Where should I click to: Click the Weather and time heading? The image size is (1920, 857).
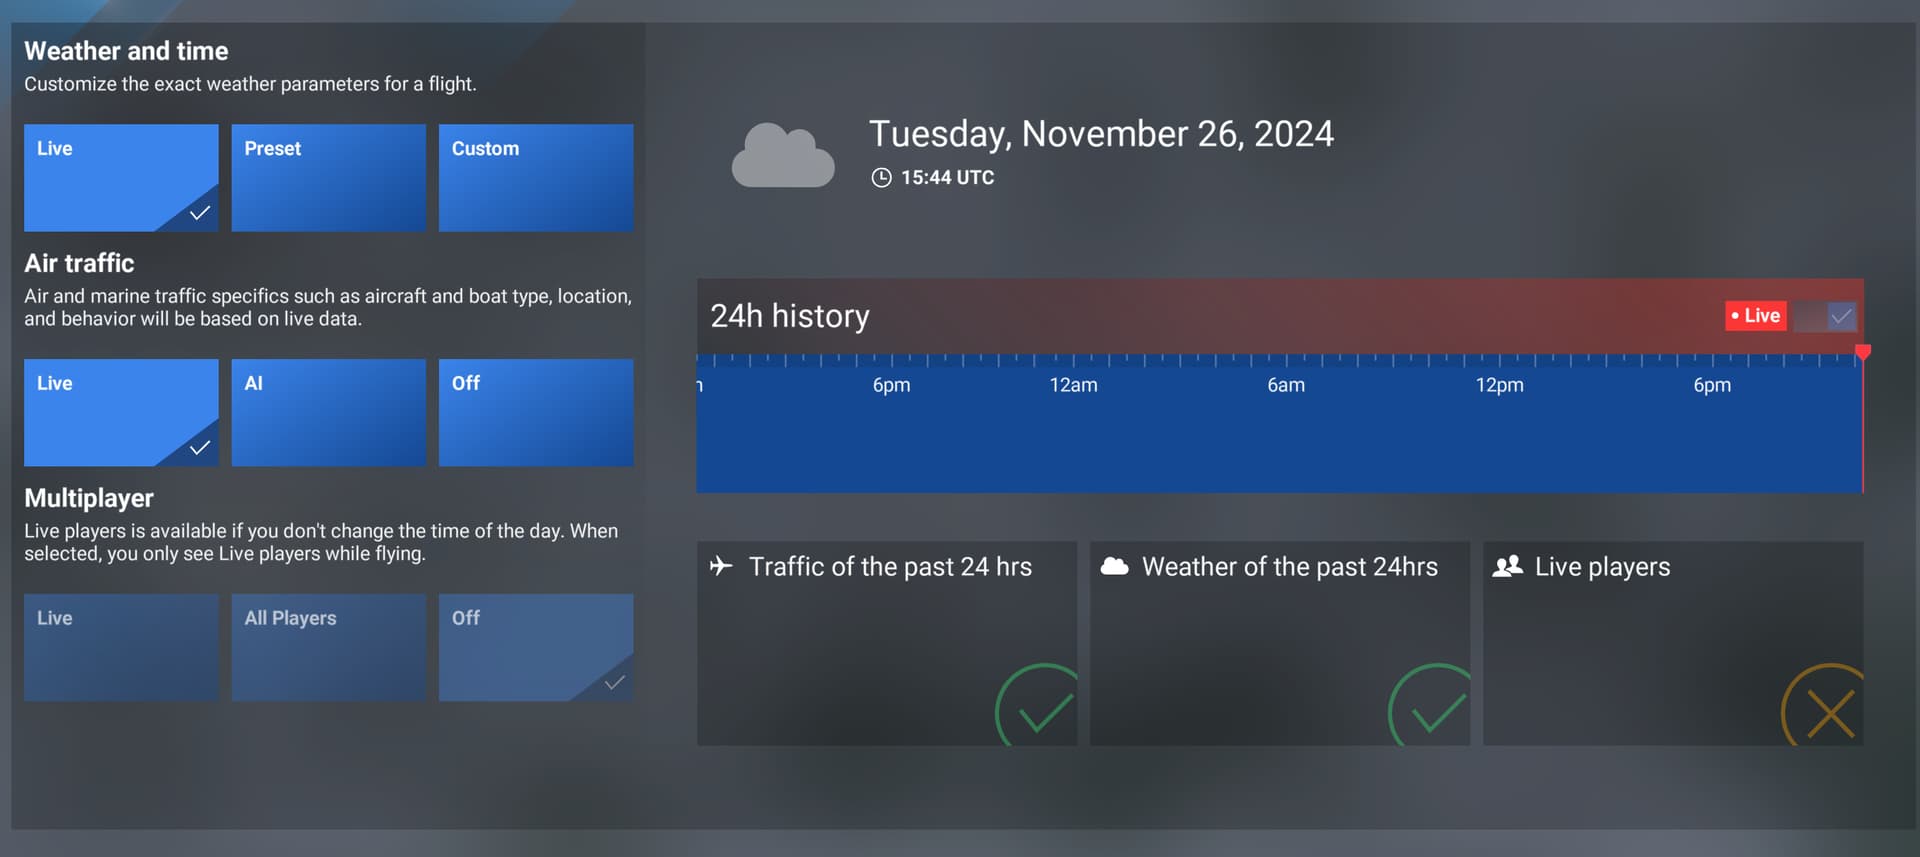click(126, 51)
